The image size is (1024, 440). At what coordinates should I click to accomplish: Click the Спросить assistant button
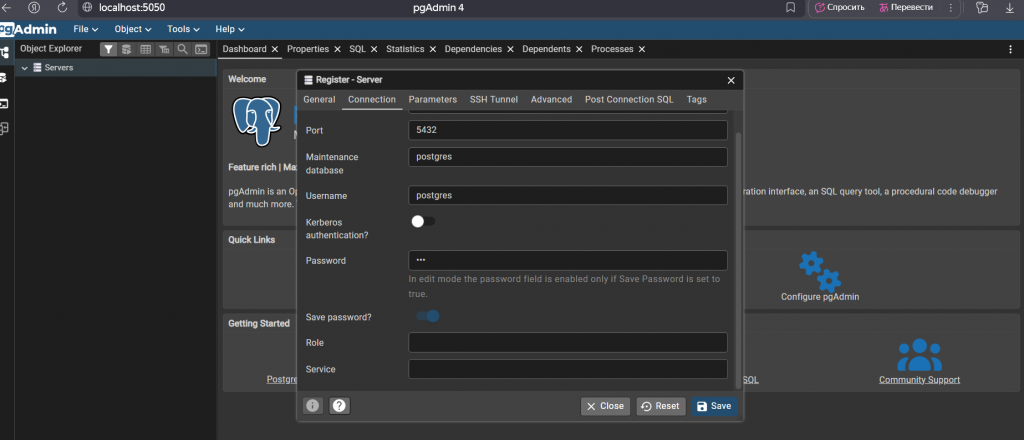[x=840, y=8]
